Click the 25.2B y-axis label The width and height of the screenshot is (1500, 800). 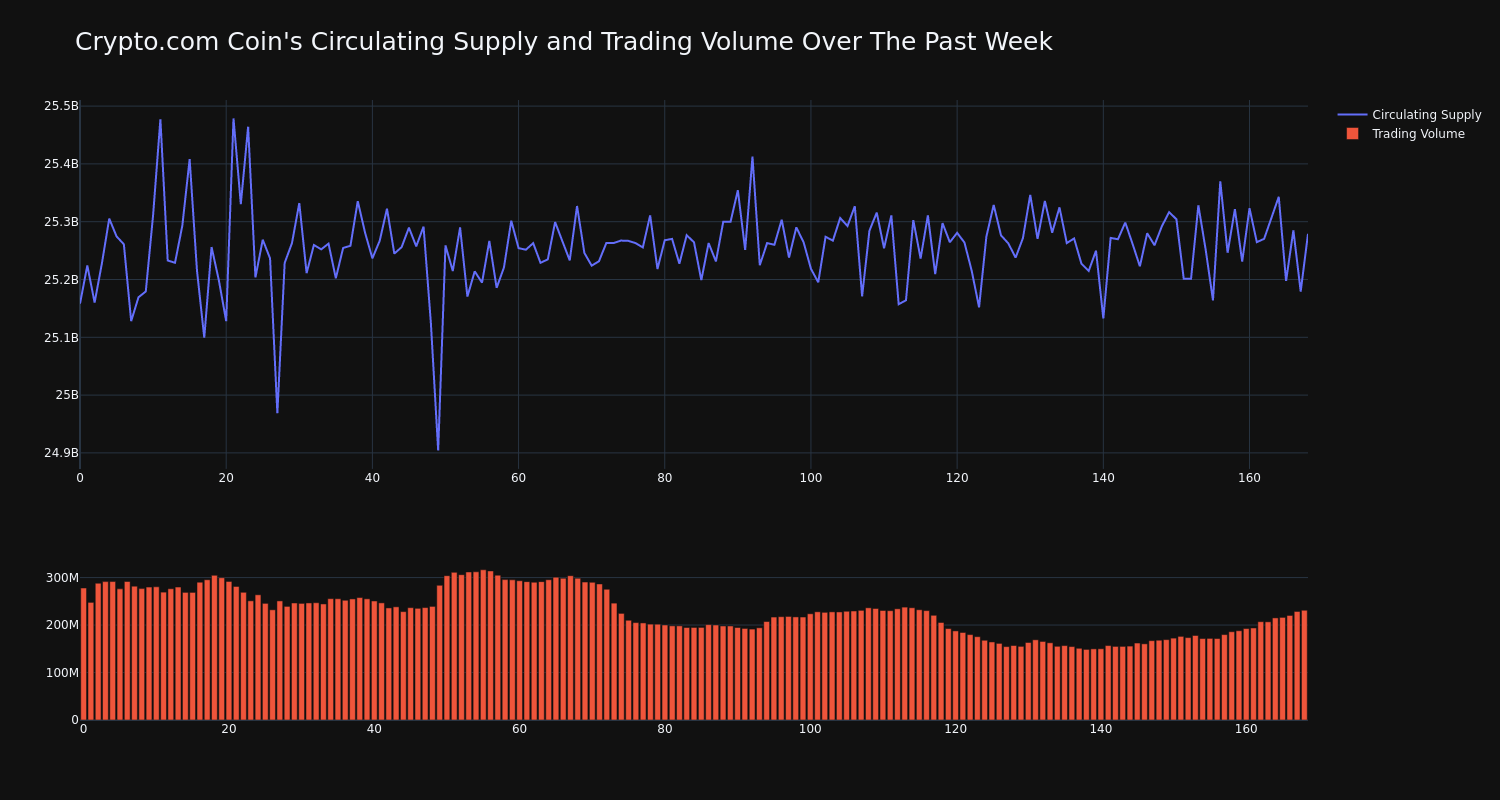(61, 280)
